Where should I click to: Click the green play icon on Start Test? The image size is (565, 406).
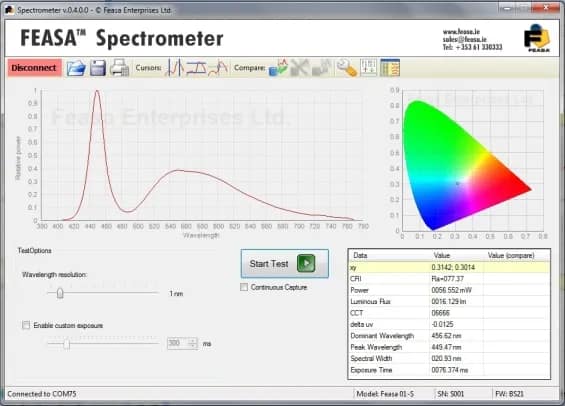306,263
